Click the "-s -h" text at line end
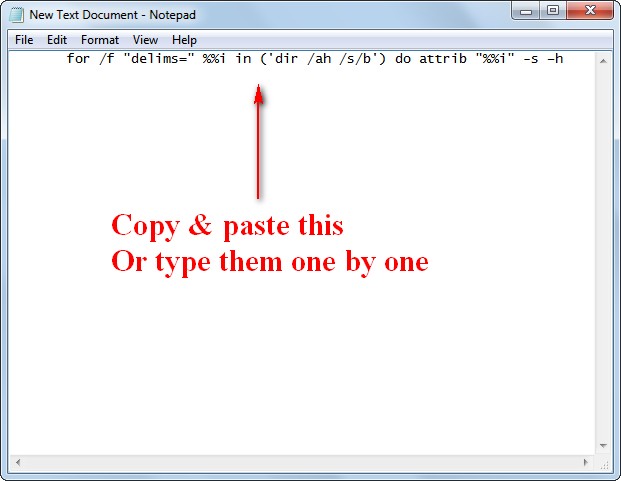The height and width of the screenshot is (481, 621). coord(543,59)
